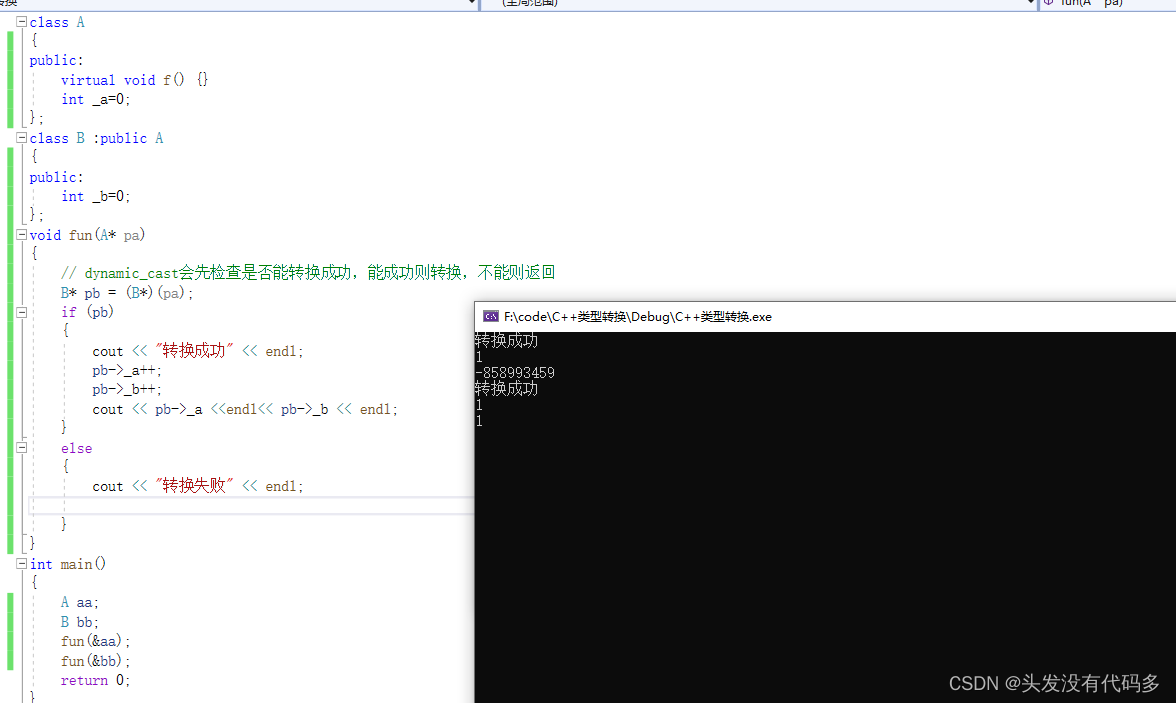Click the "virtual void f() {}" line
This screenshot has height=703, width=1176.
(134, 80)
